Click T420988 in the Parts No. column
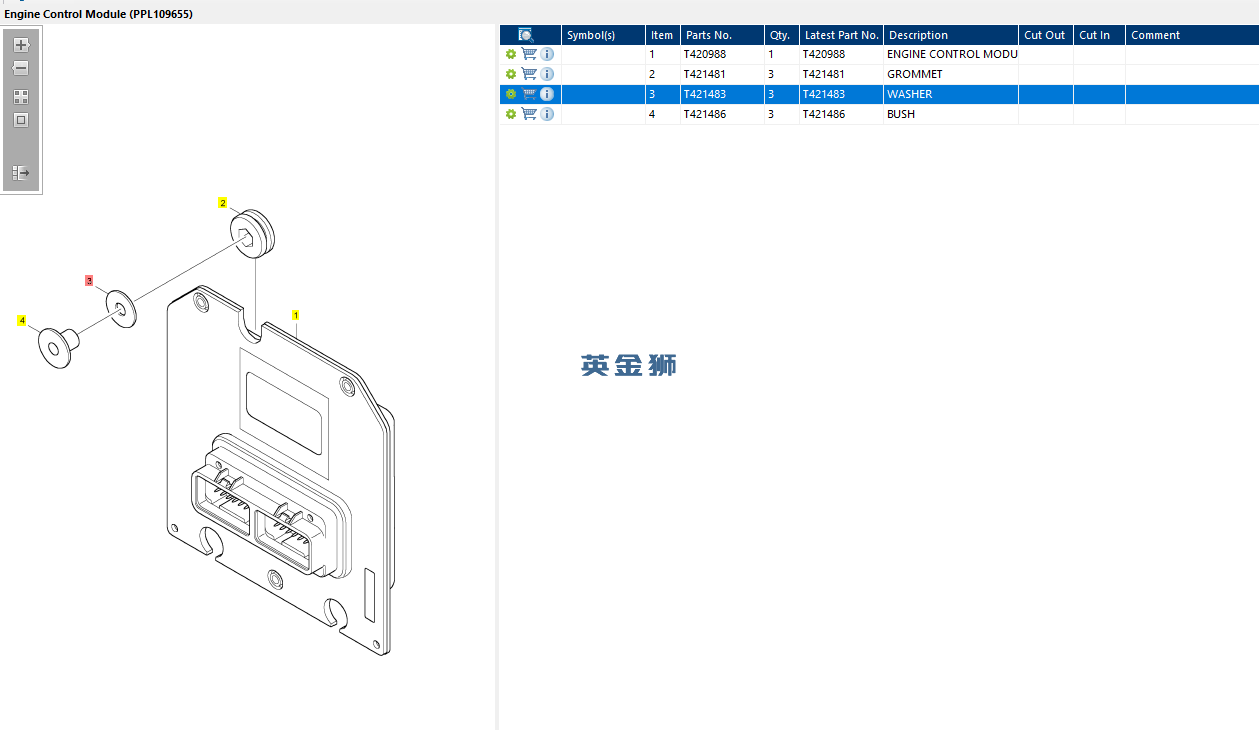Image resolution: width=1259 pixels, height=730 pixels. click(705, 54)
